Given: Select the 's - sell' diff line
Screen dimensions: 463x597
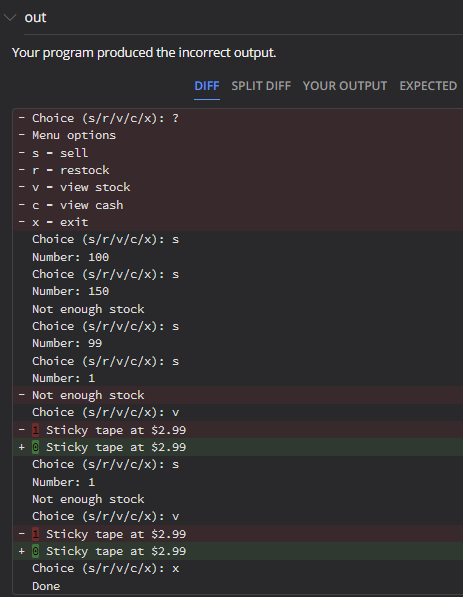Looking at the screenshot, I should 238,153.
